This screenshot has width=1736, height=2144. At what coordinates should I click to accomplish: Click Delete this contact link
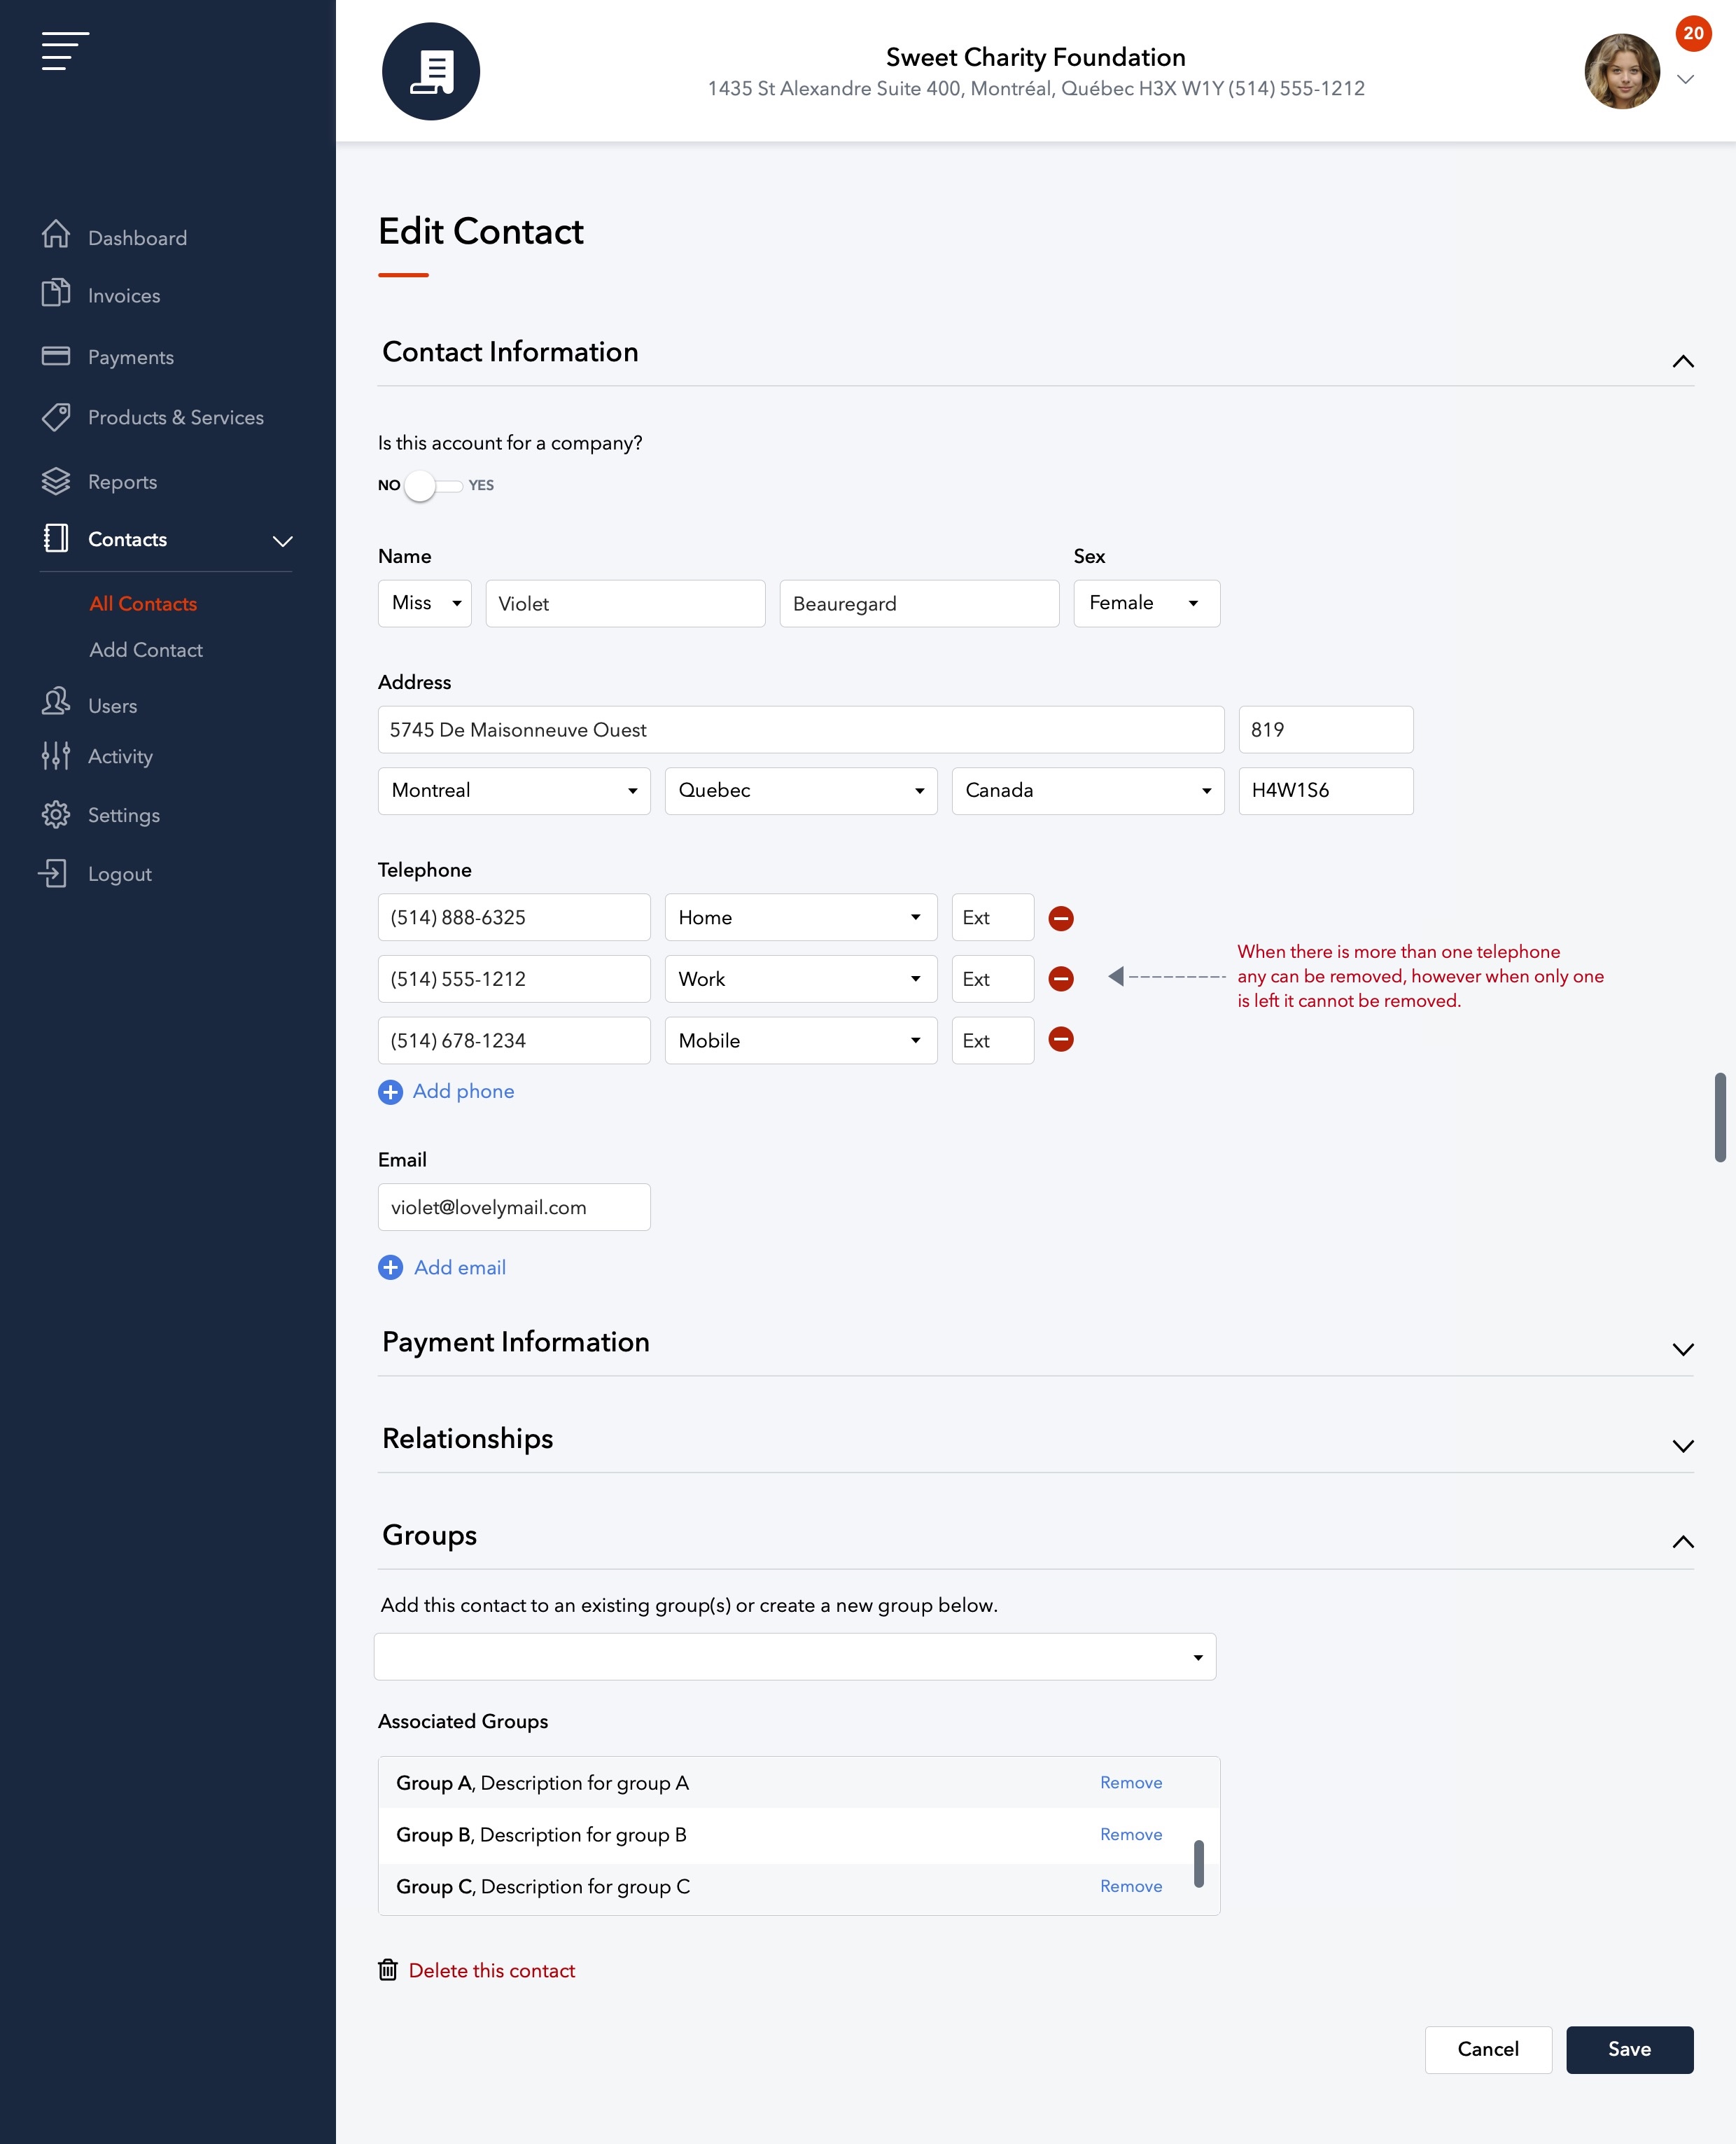coord(492,1971)
